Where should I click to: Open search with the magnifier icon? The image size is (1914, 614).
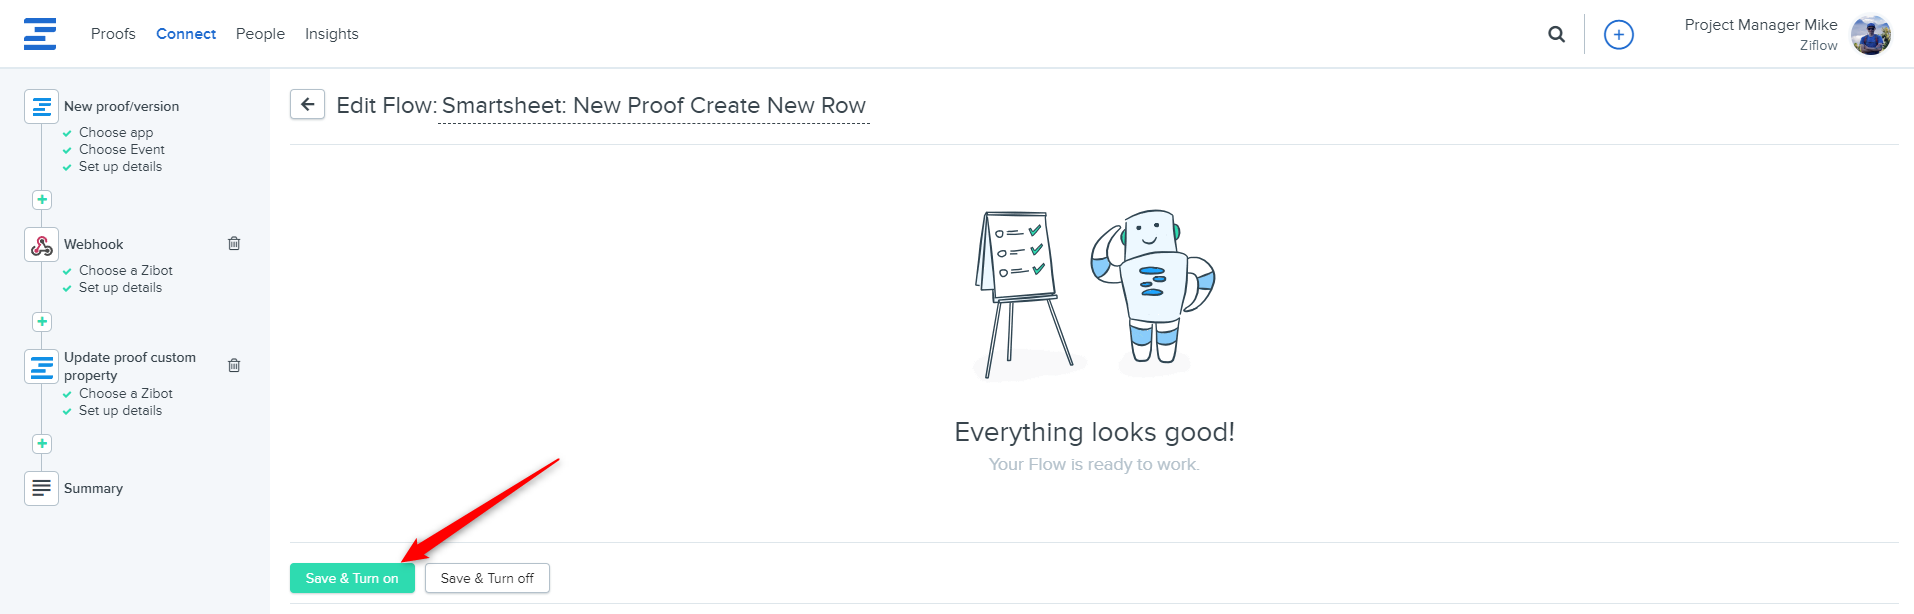pyautogui.click(x=1556, y=34)
